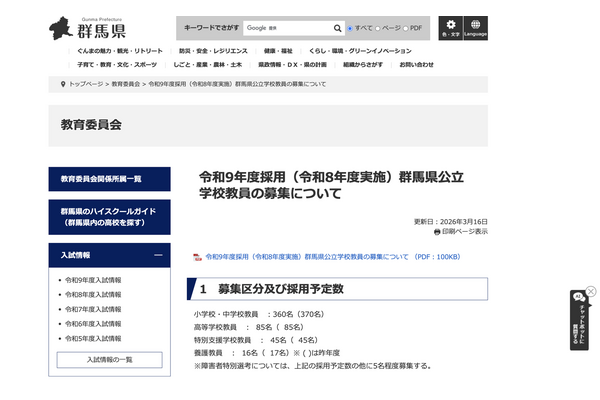Click the location pin breadcrumb icon
The width and height of the screenshot is (600, 400).
click(x=63, y=84)
